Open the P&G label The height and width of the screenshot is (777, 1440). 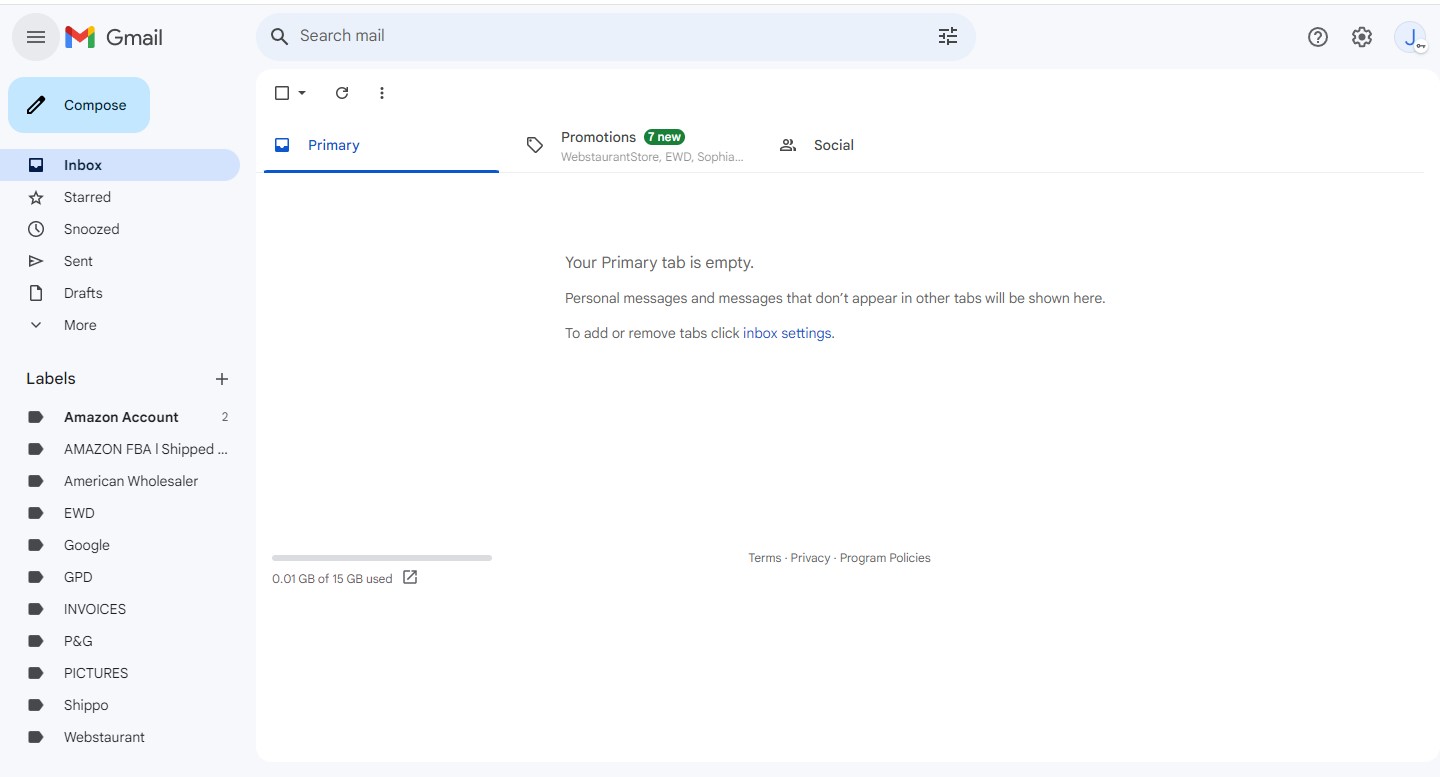point(120,641)
